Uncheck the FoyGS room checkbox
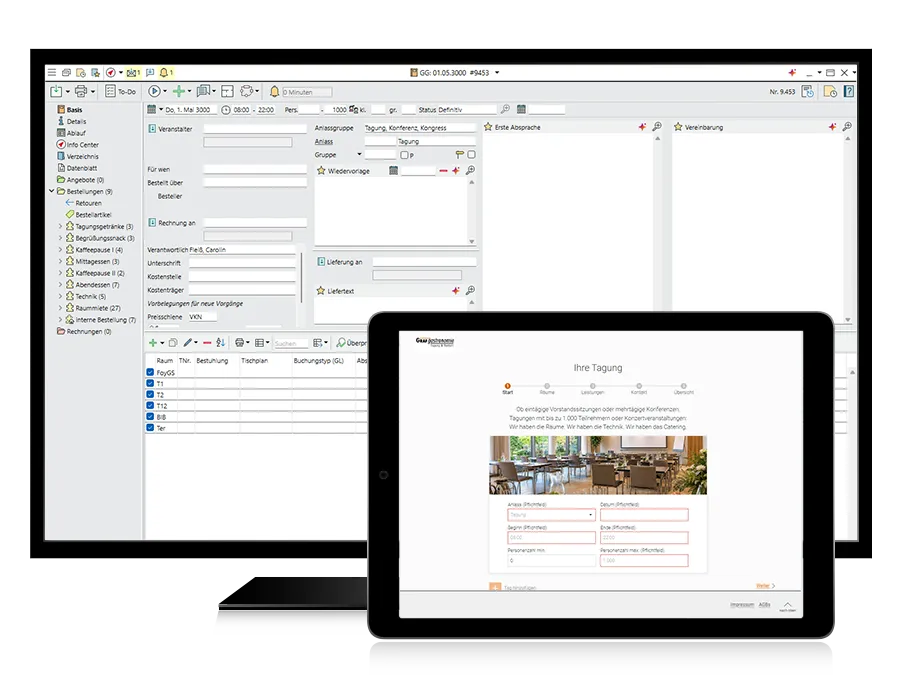This screenshot has height=675, width=900. pyautogui.click(x=150, y=372)
